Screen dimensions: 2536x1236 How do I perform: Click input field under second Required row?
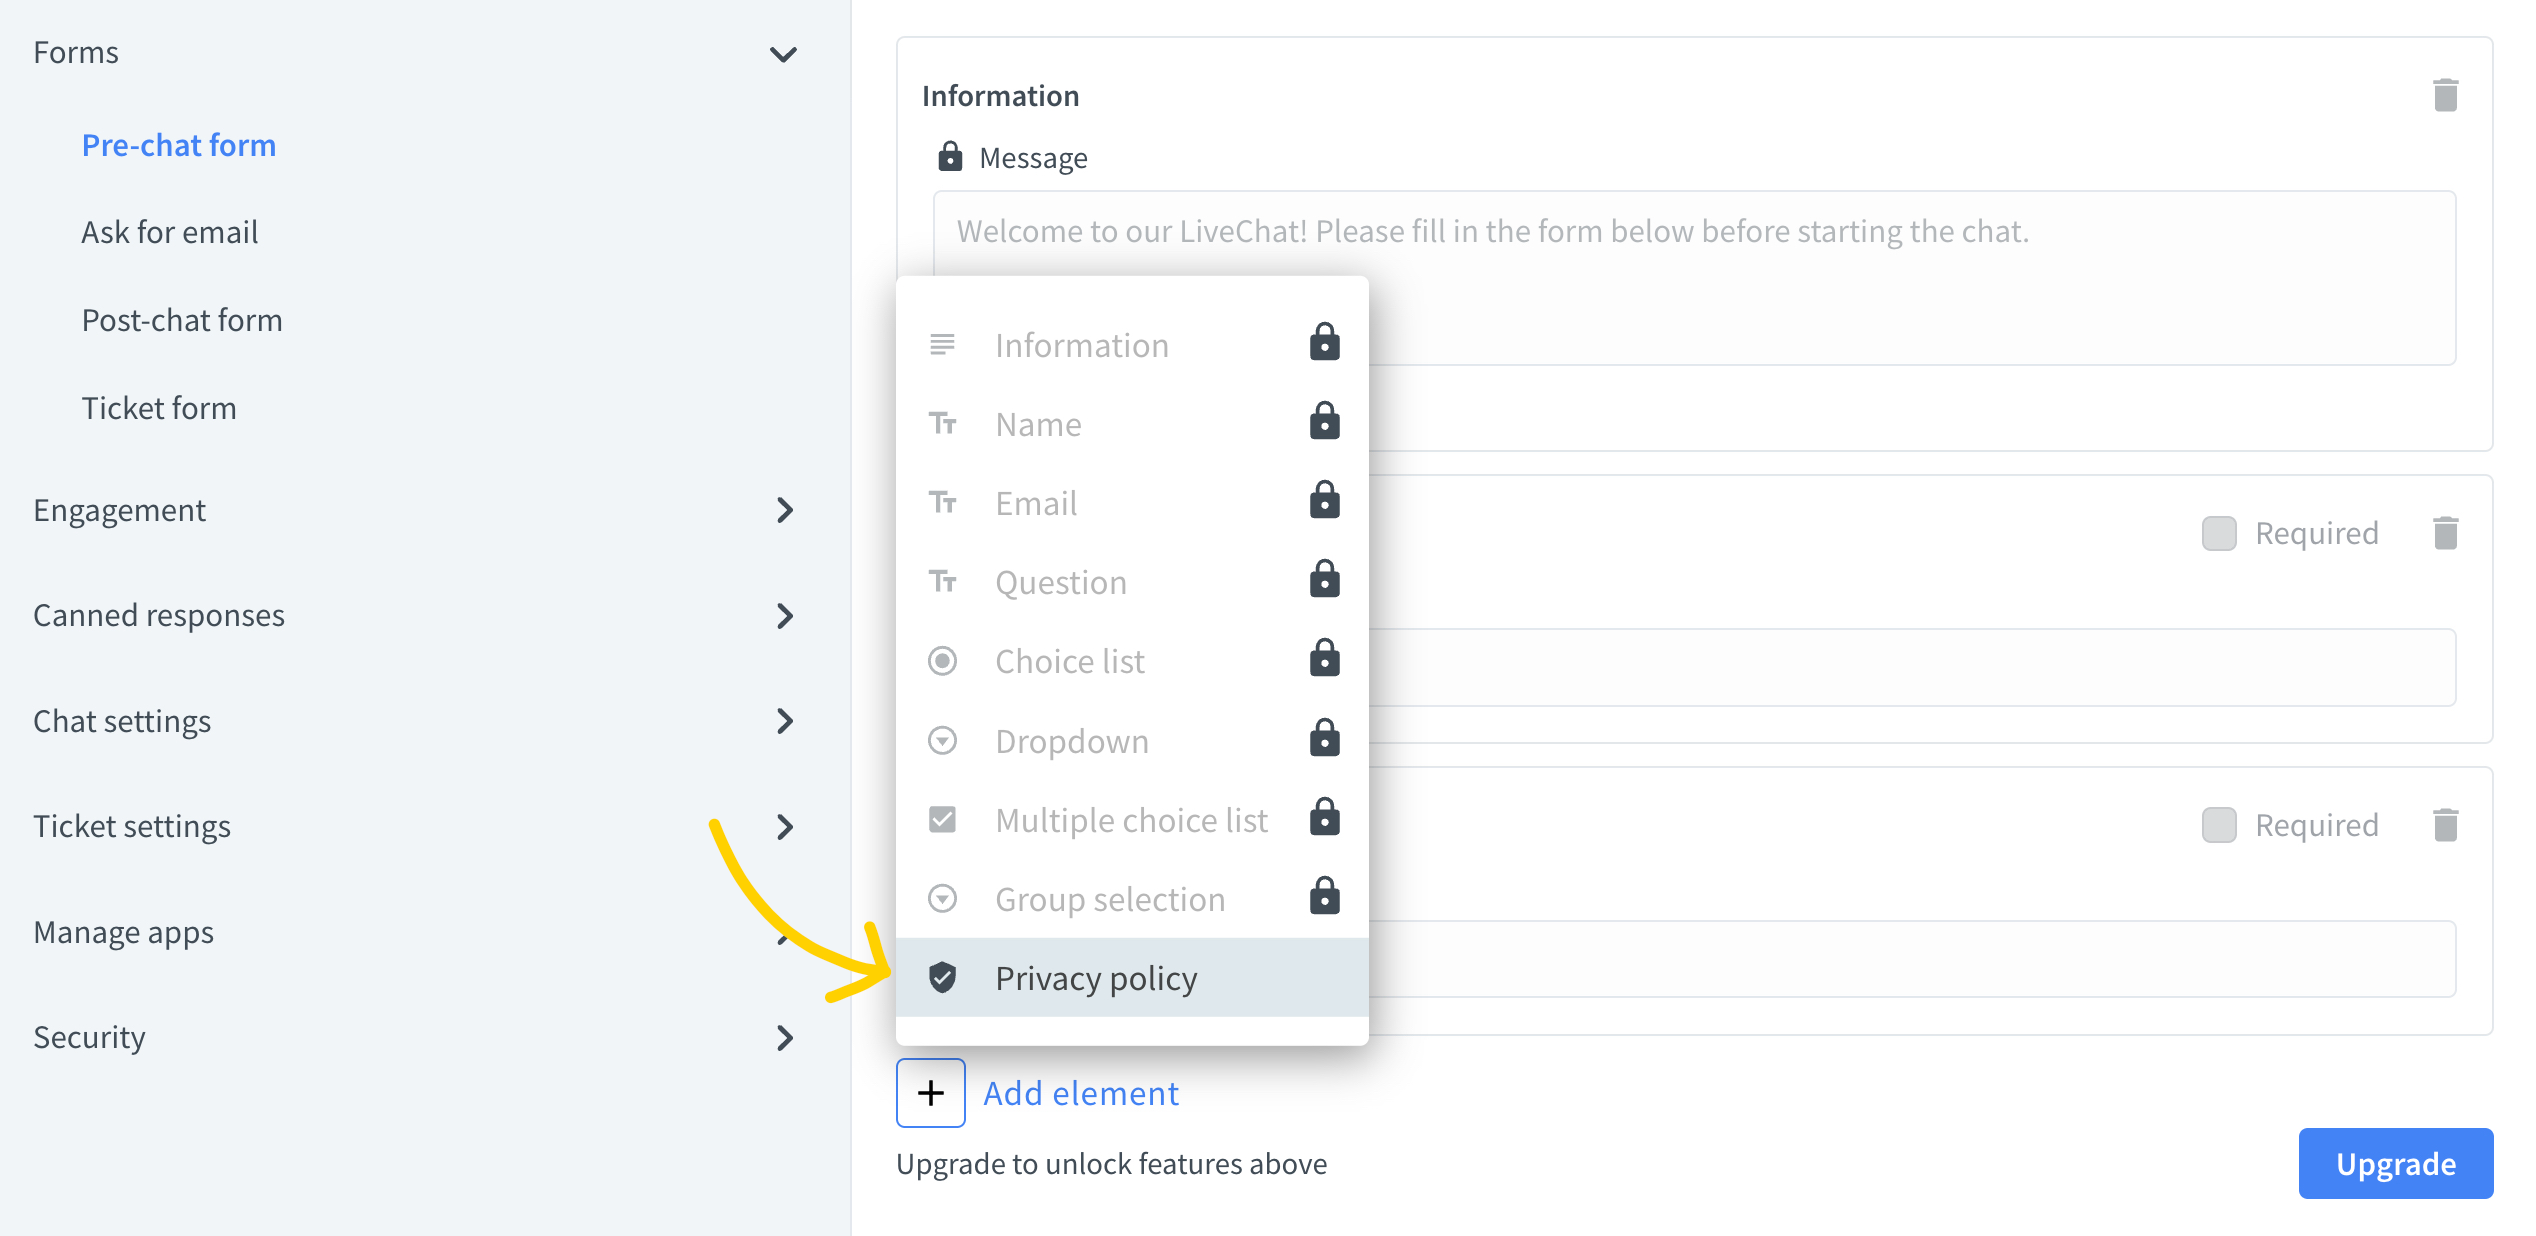1911,958
